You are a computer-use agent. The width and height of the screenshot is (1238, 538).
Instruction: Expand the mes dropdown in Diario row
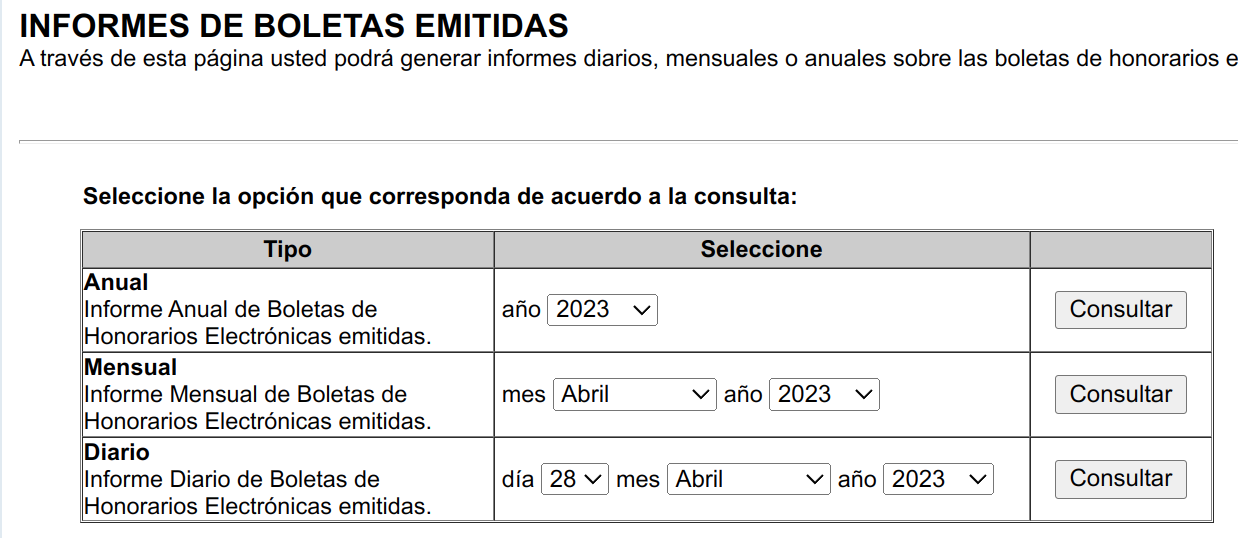click(x=748, y=479)
